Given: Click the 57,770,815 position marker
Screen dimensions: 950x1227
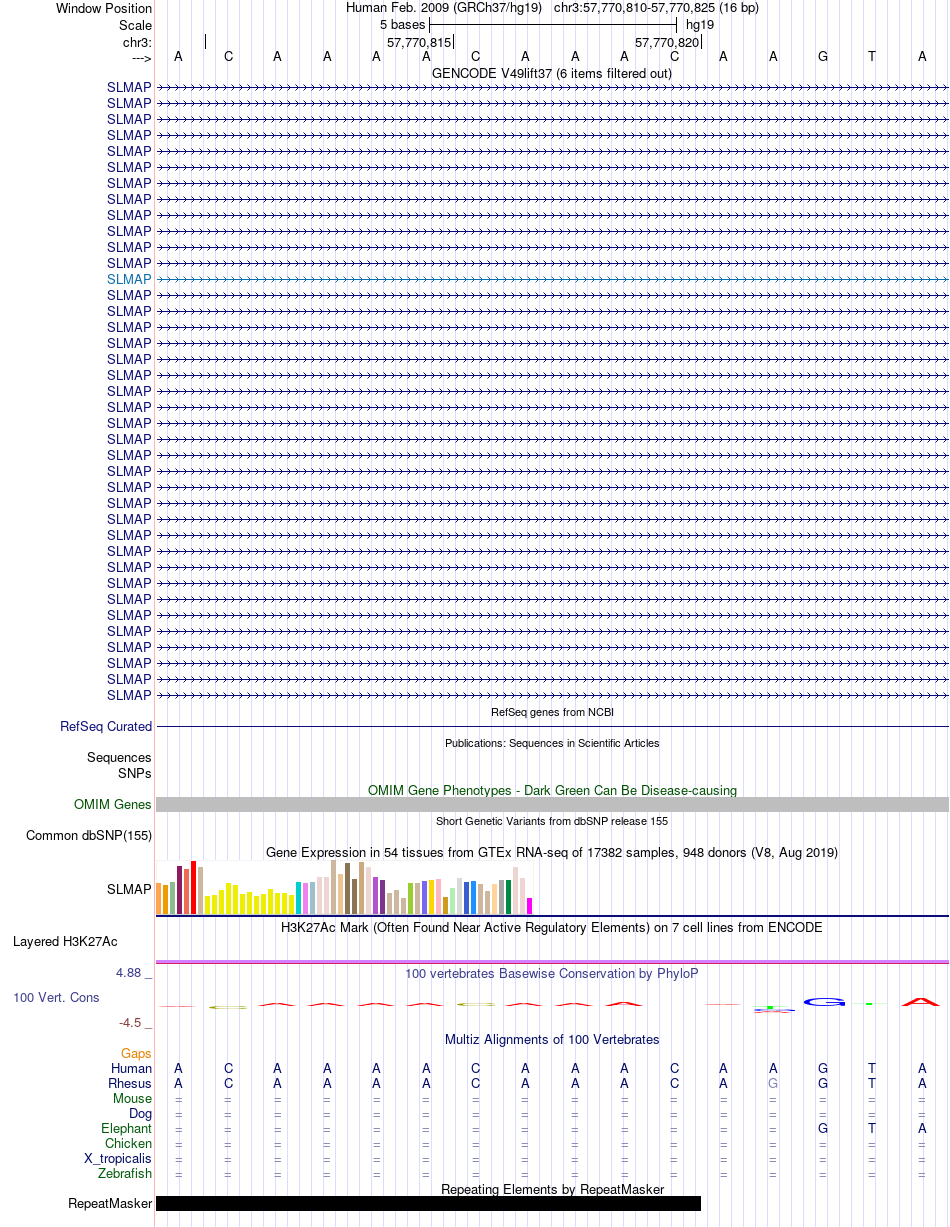Looking at the screenshot, I should coord(419,42).
